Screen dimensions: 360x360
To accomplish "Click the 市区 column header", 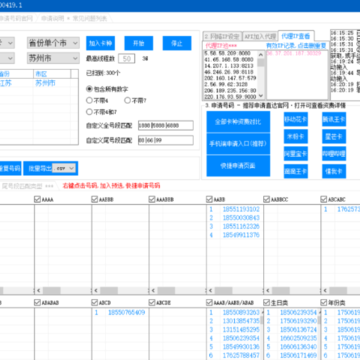I will [52, 74].
